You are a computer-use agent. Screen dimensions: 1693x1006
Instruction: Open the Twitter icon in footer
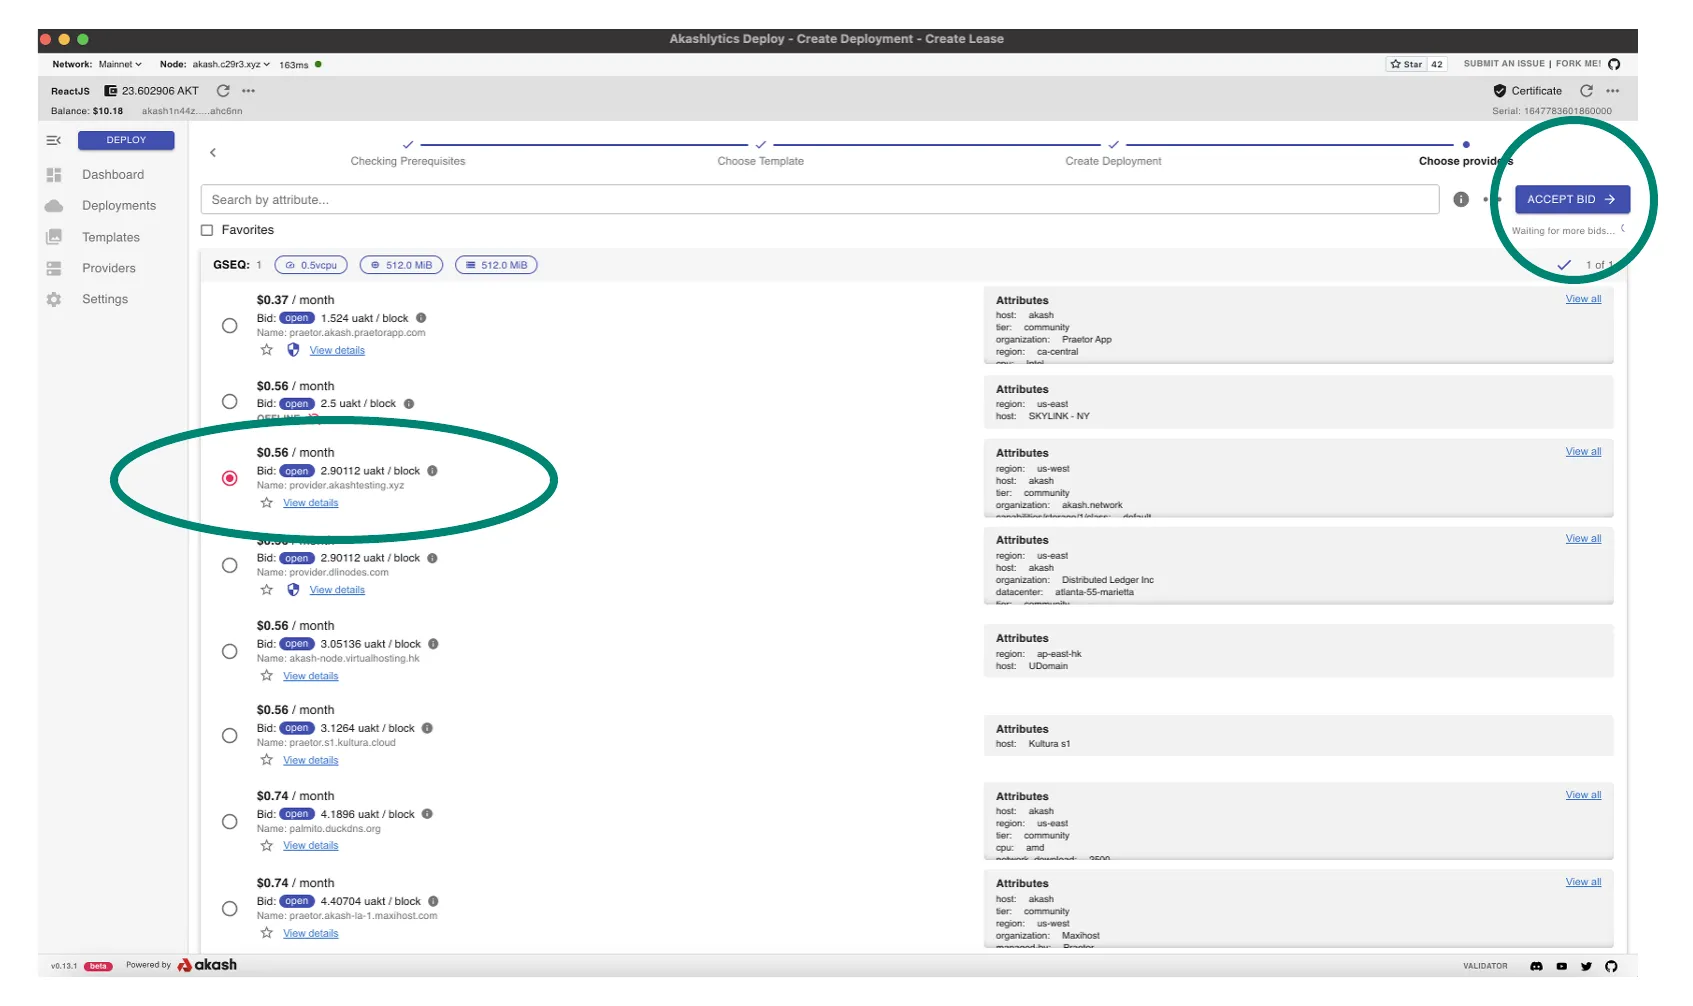point(1586,966)
